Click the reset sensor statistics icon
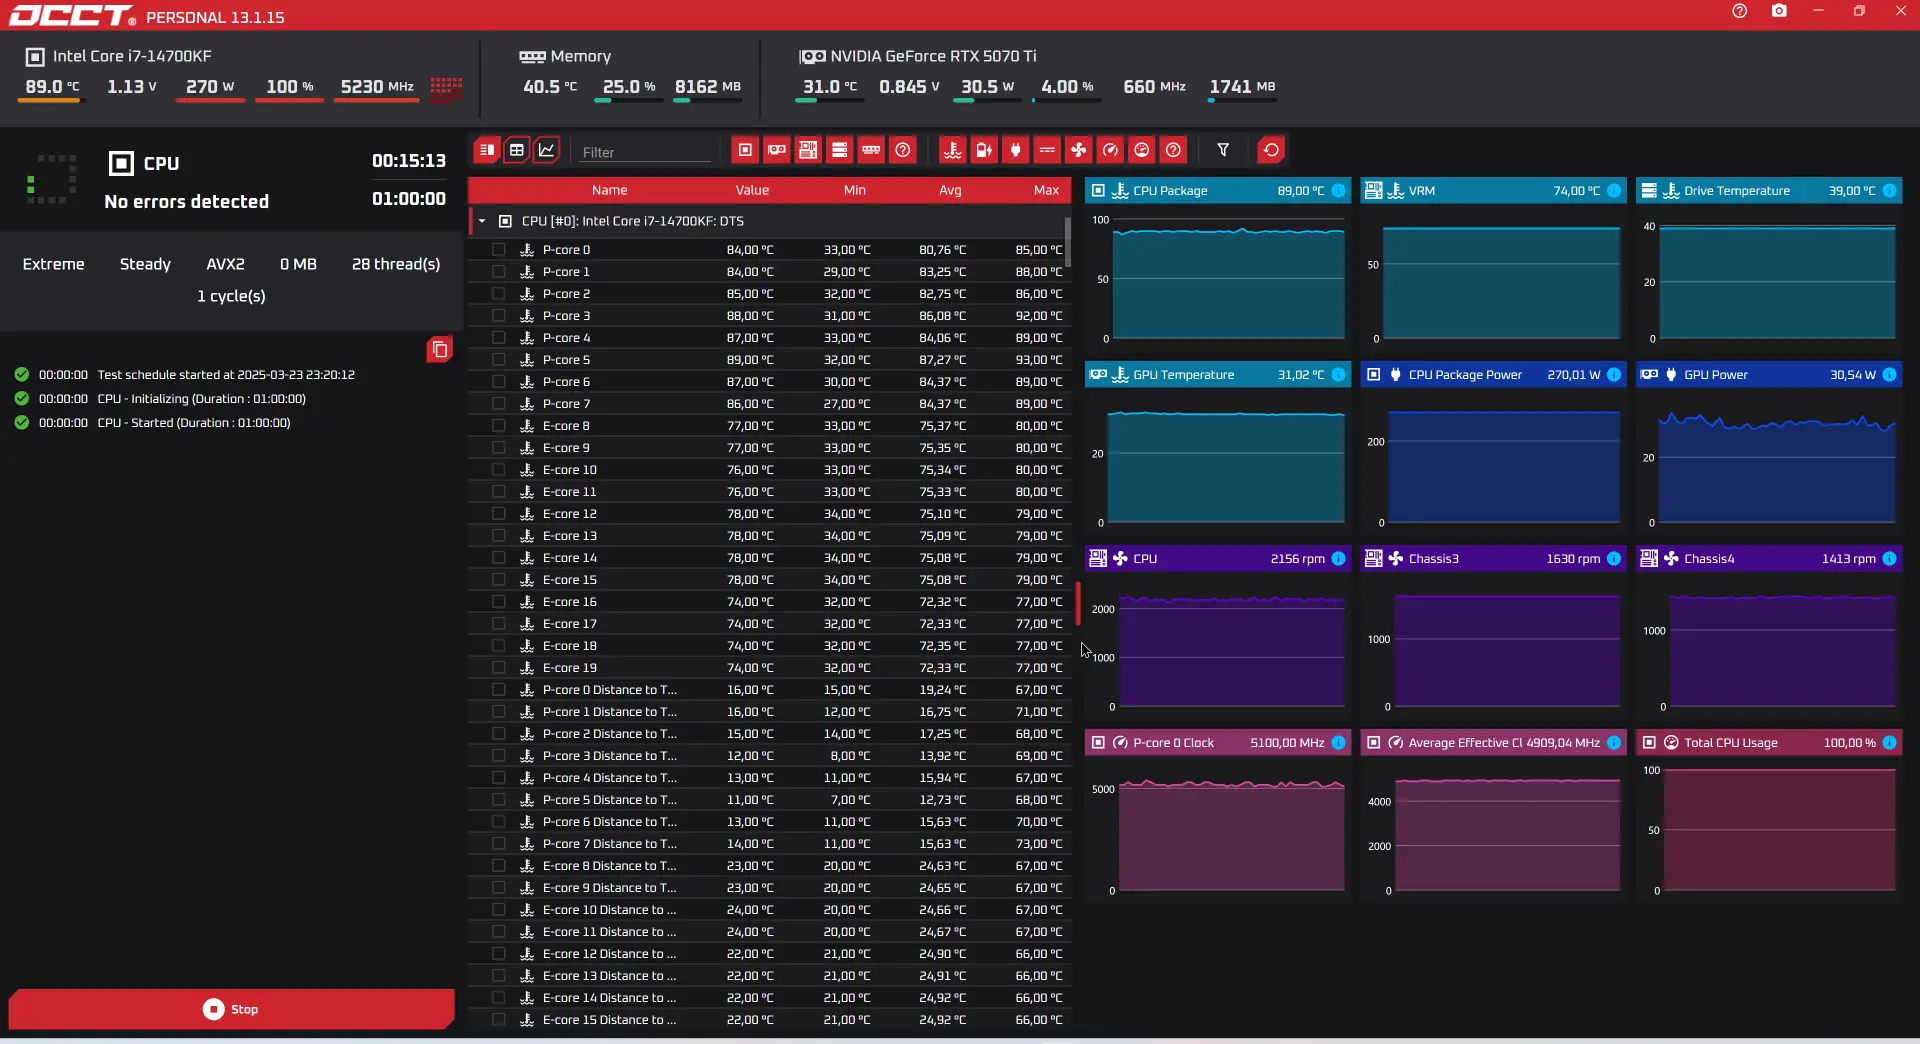This screenshot has width=1920, height=1044. [1271, 150]
